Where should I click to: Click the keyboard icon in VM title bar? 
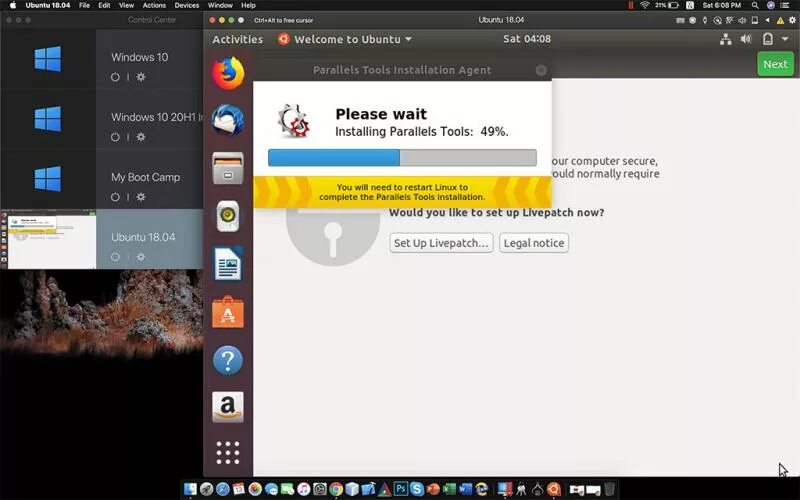point(680,20)
